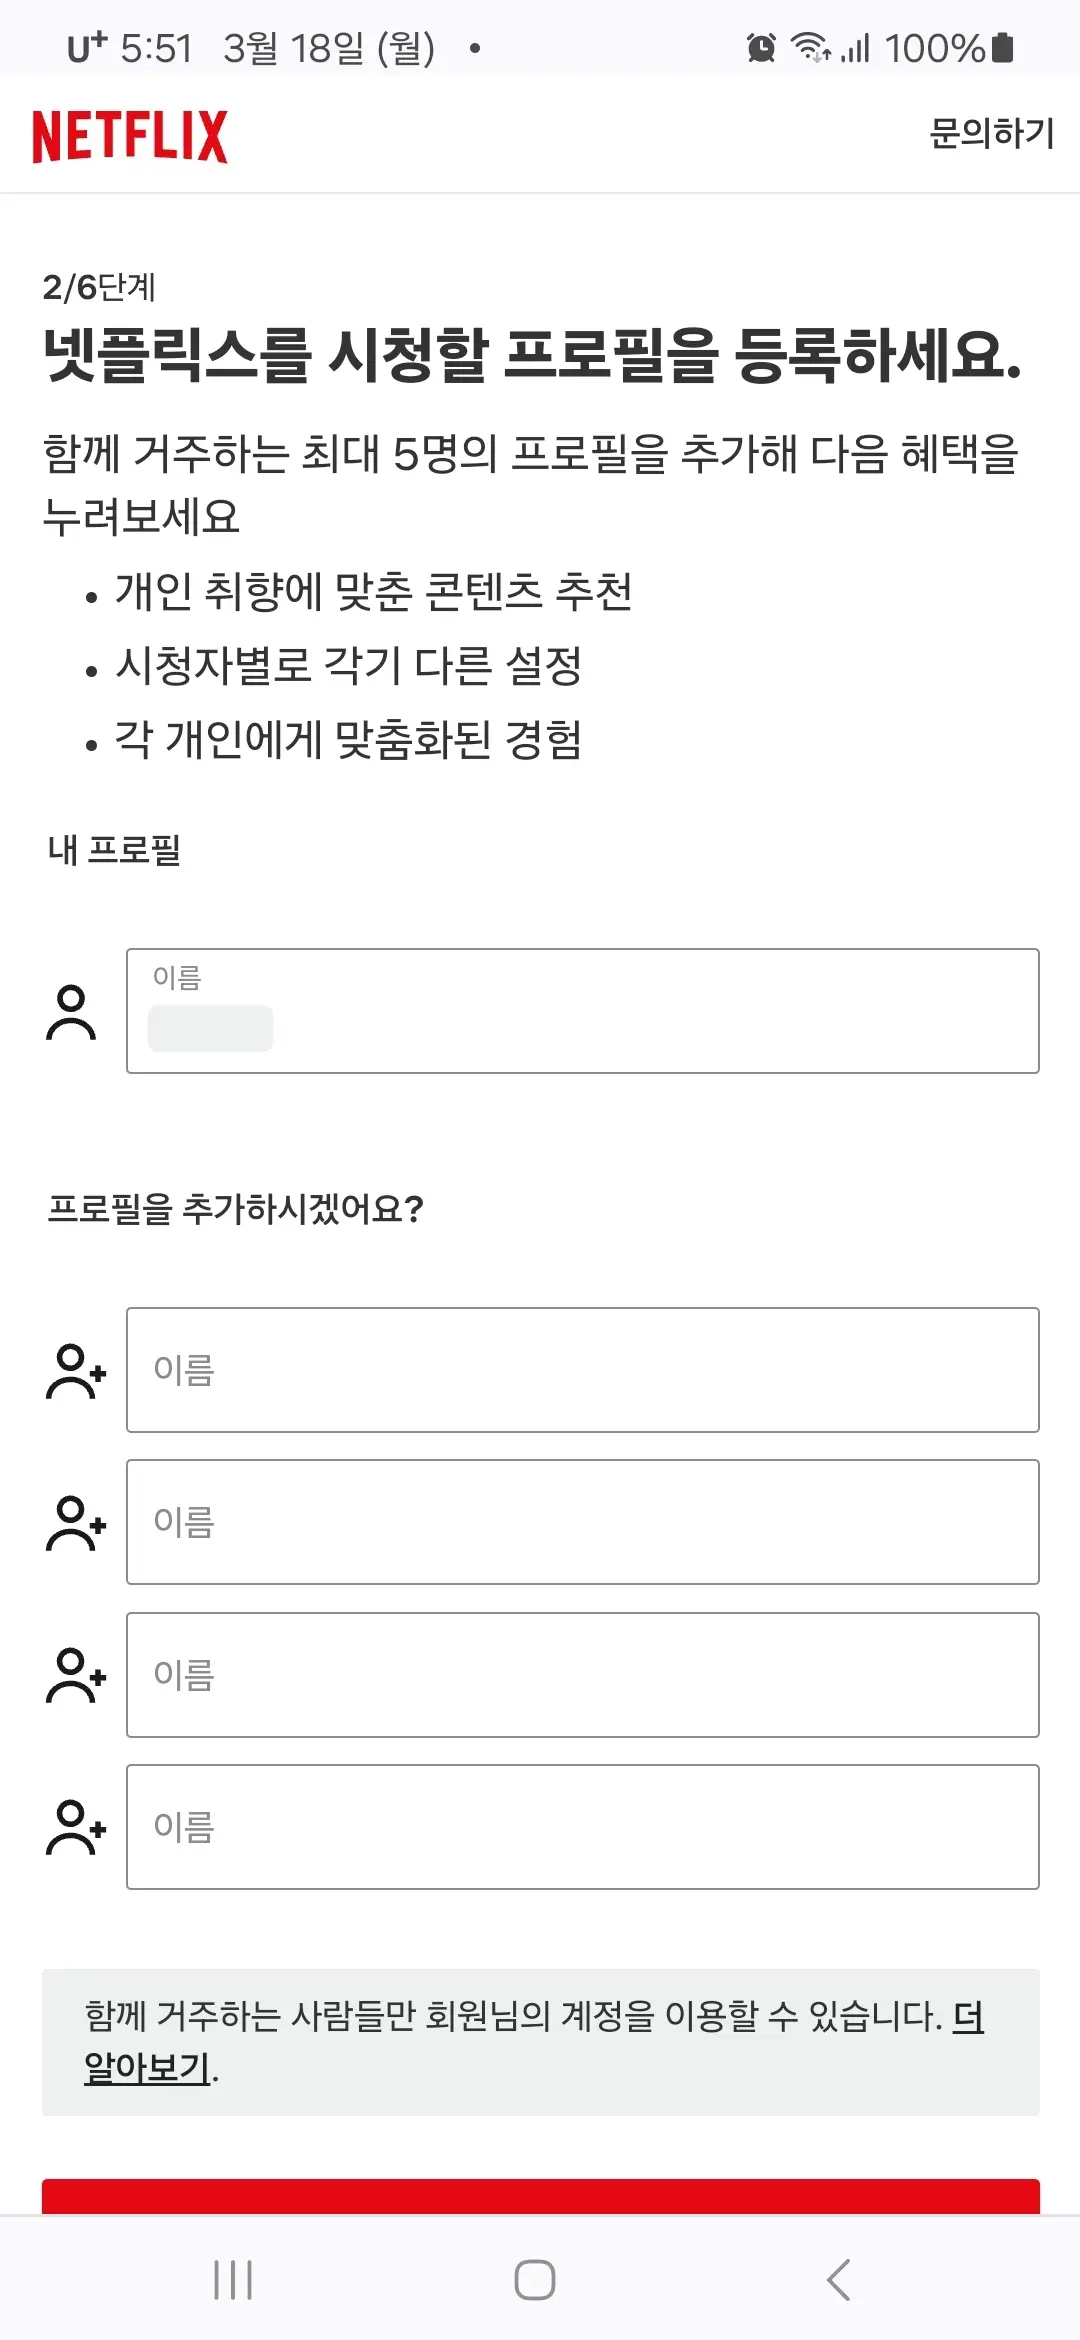Click the second add-profile person icon
Screen dimensions: 1080x2340
(x=75, y=1524)
